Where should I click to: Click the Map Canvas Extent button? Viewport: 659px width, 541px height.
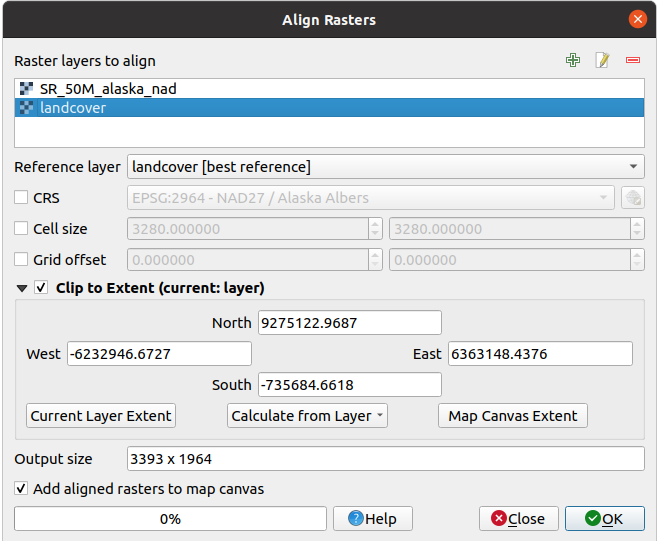click(x=512, y=416)
